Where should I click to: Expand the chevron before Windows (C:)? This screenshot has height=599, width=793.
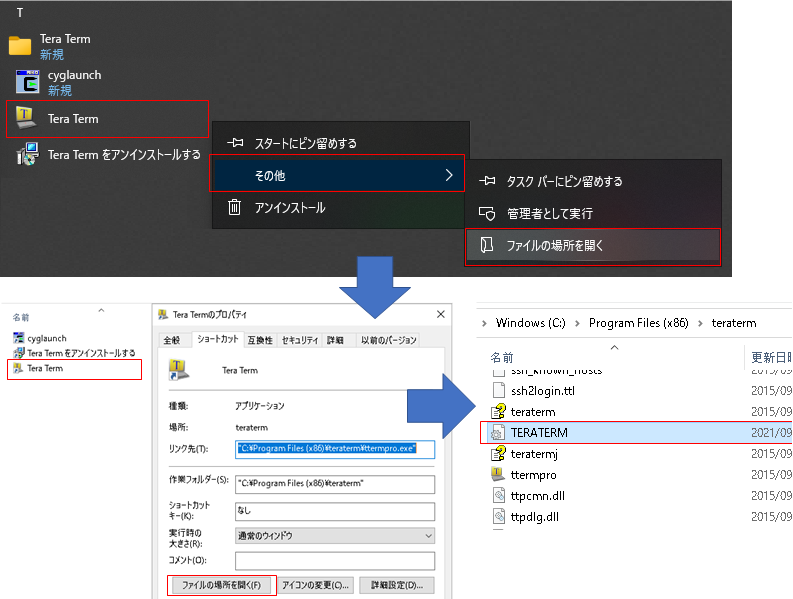(484, 323)
